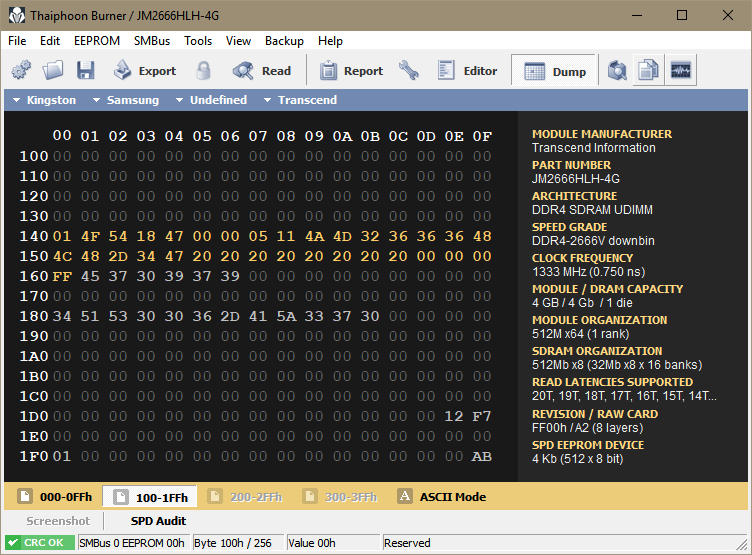Click the Byte 100h / 256 status field
The height and width of the screenshot is (555, 752).
[237, 543]
